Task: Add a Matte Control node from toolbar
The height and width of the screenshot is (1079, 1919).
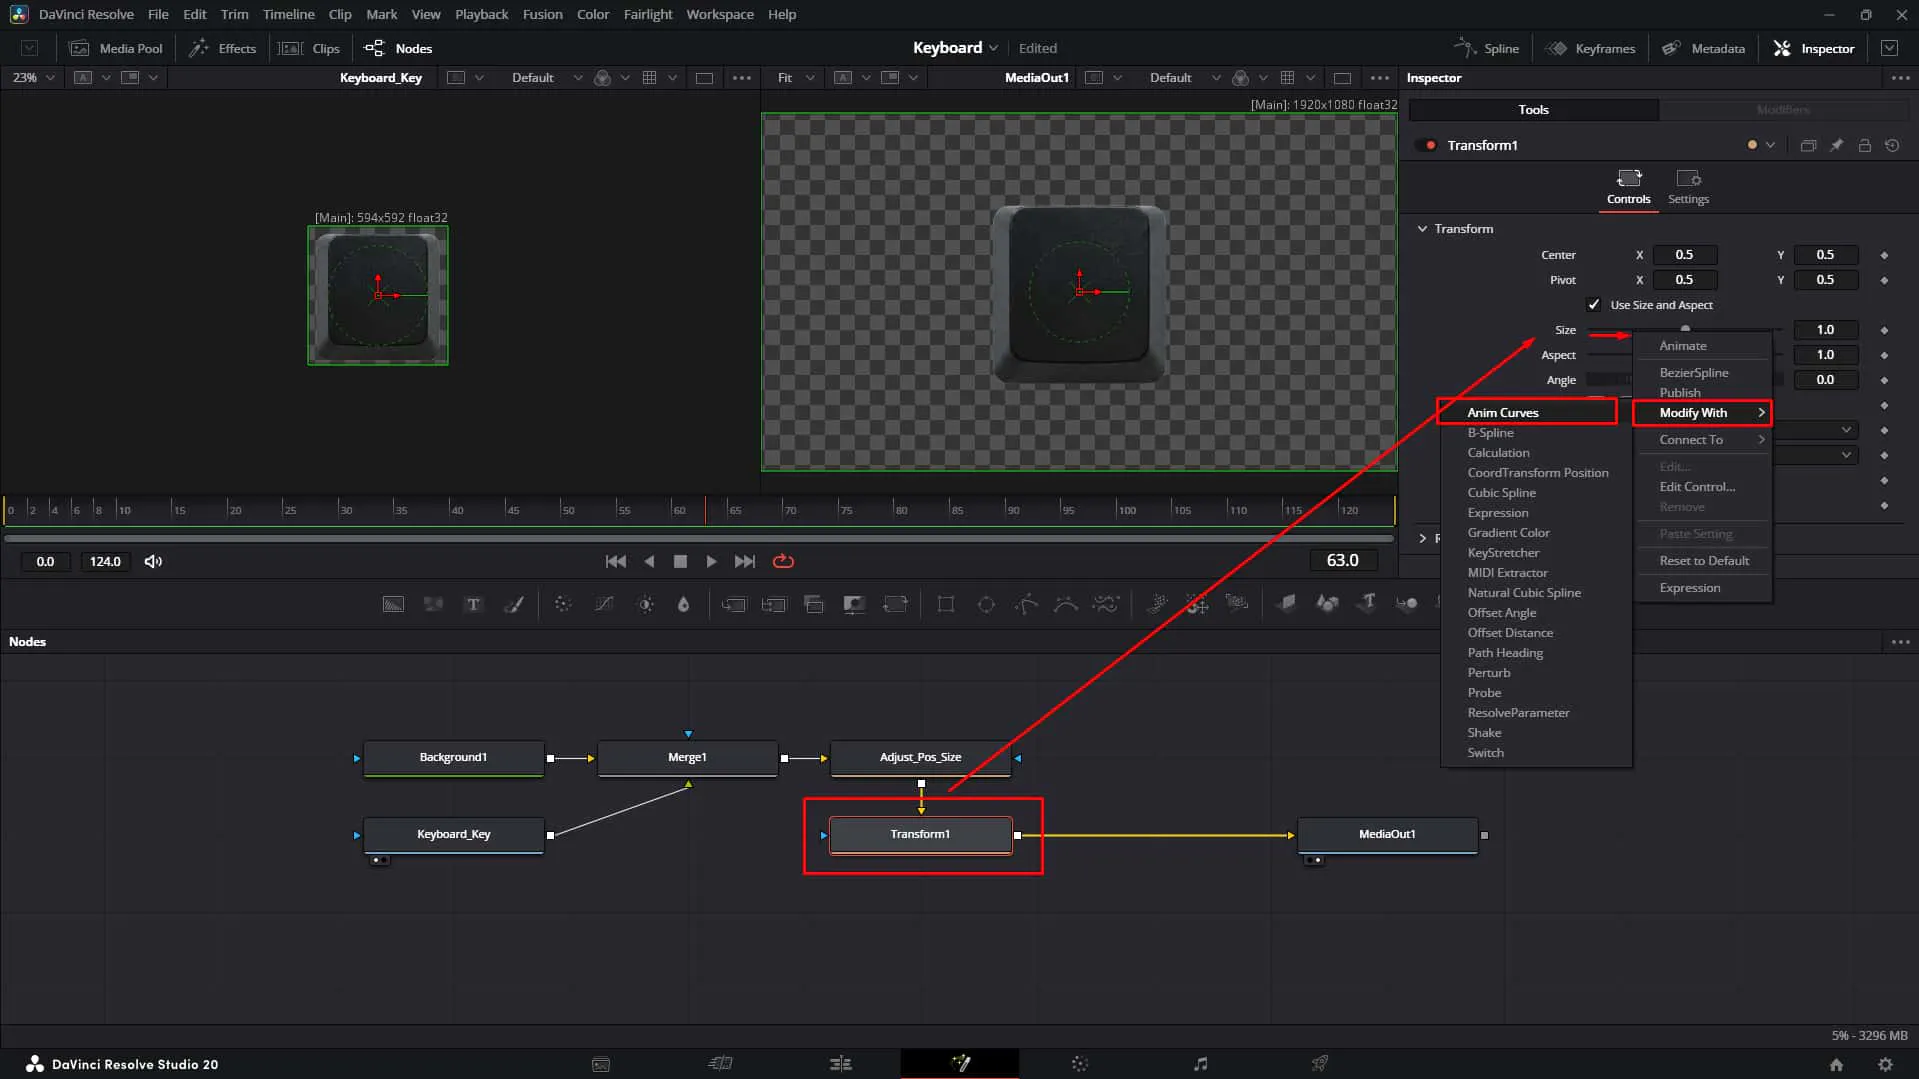Action: click(x=854, y=604)
